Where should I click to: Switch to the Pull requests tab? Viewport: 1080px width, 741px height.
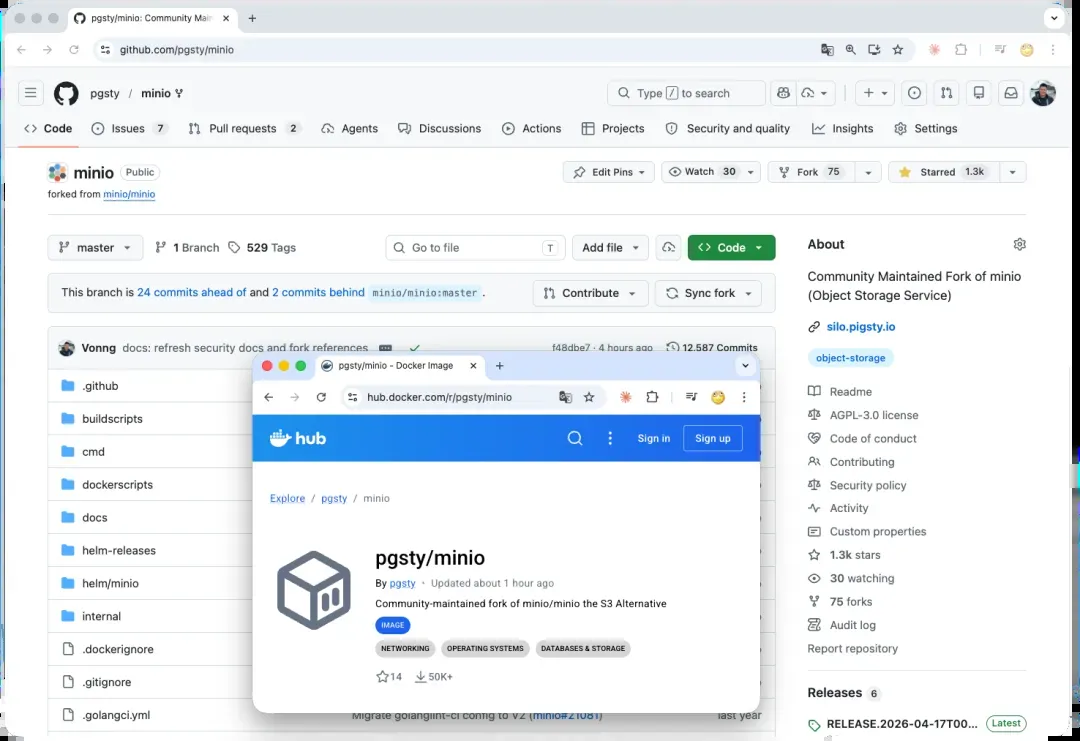coord(243,129)
